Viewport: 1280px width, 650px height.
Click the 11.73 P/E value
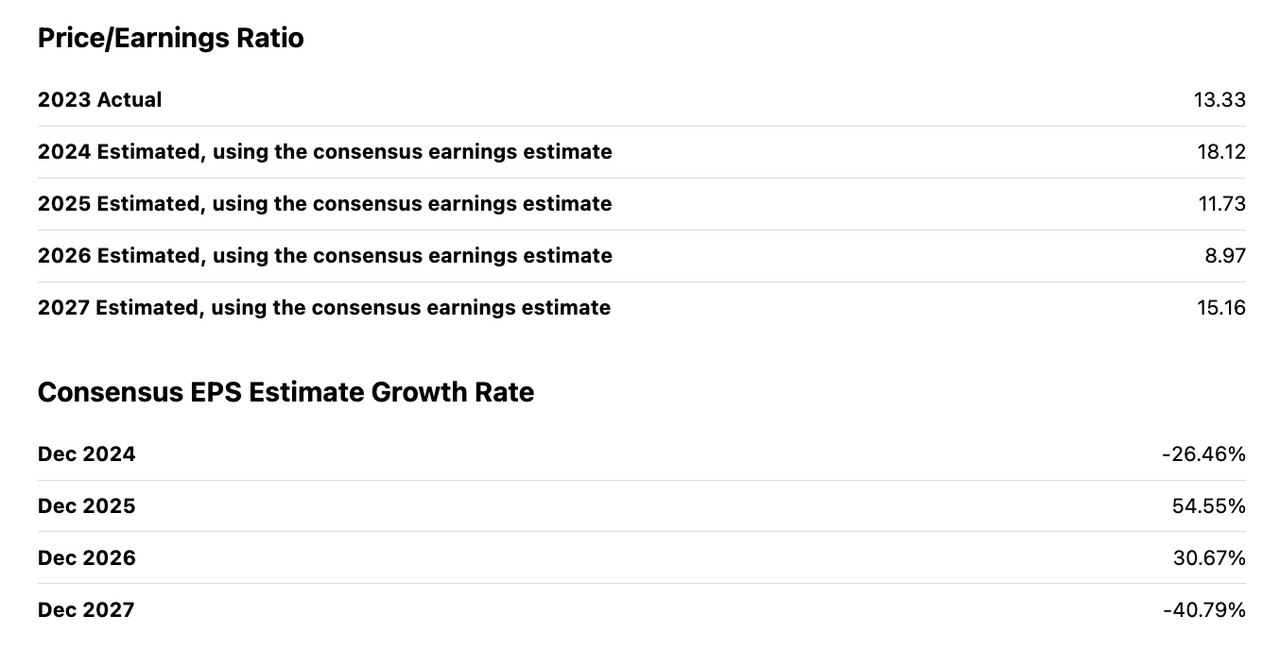(1222, 204)
